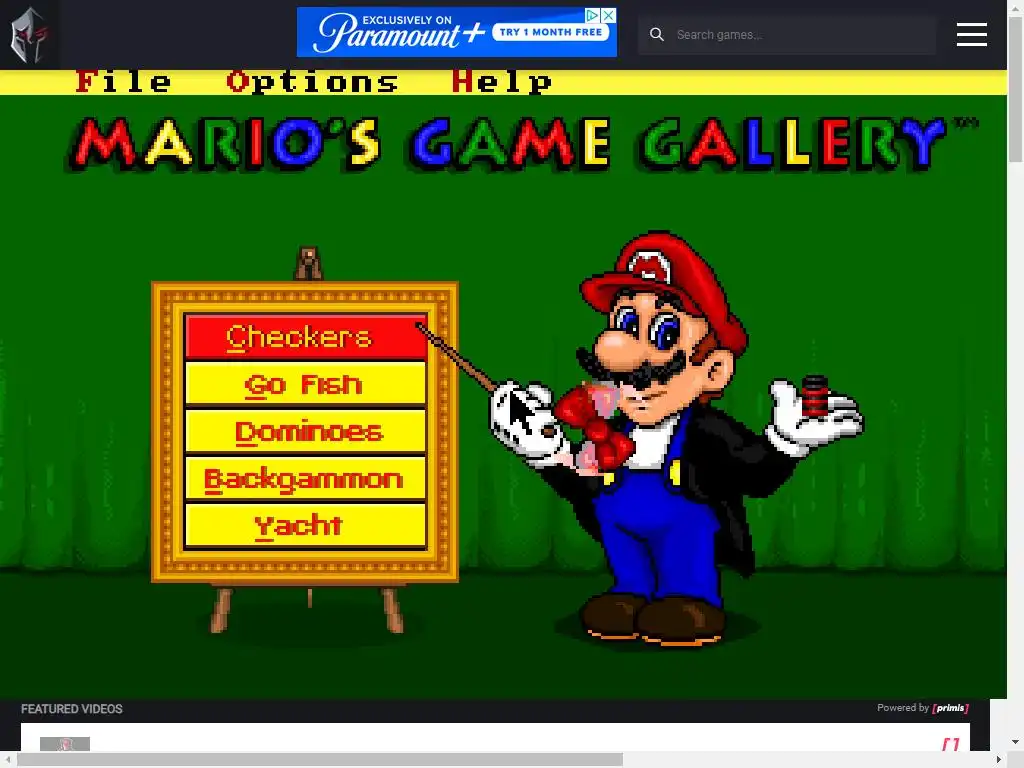Focus the Search games field
This screenshot has width=1024, height=768.
[787, 35]
